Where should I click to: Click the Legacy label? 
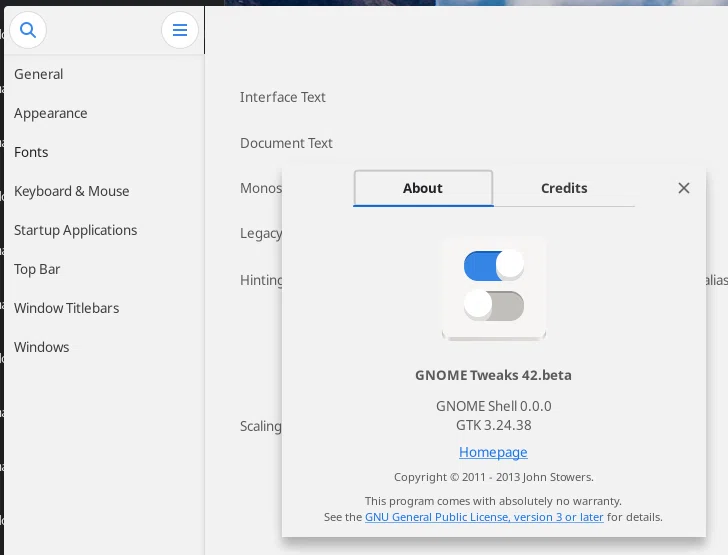point(261,234)
